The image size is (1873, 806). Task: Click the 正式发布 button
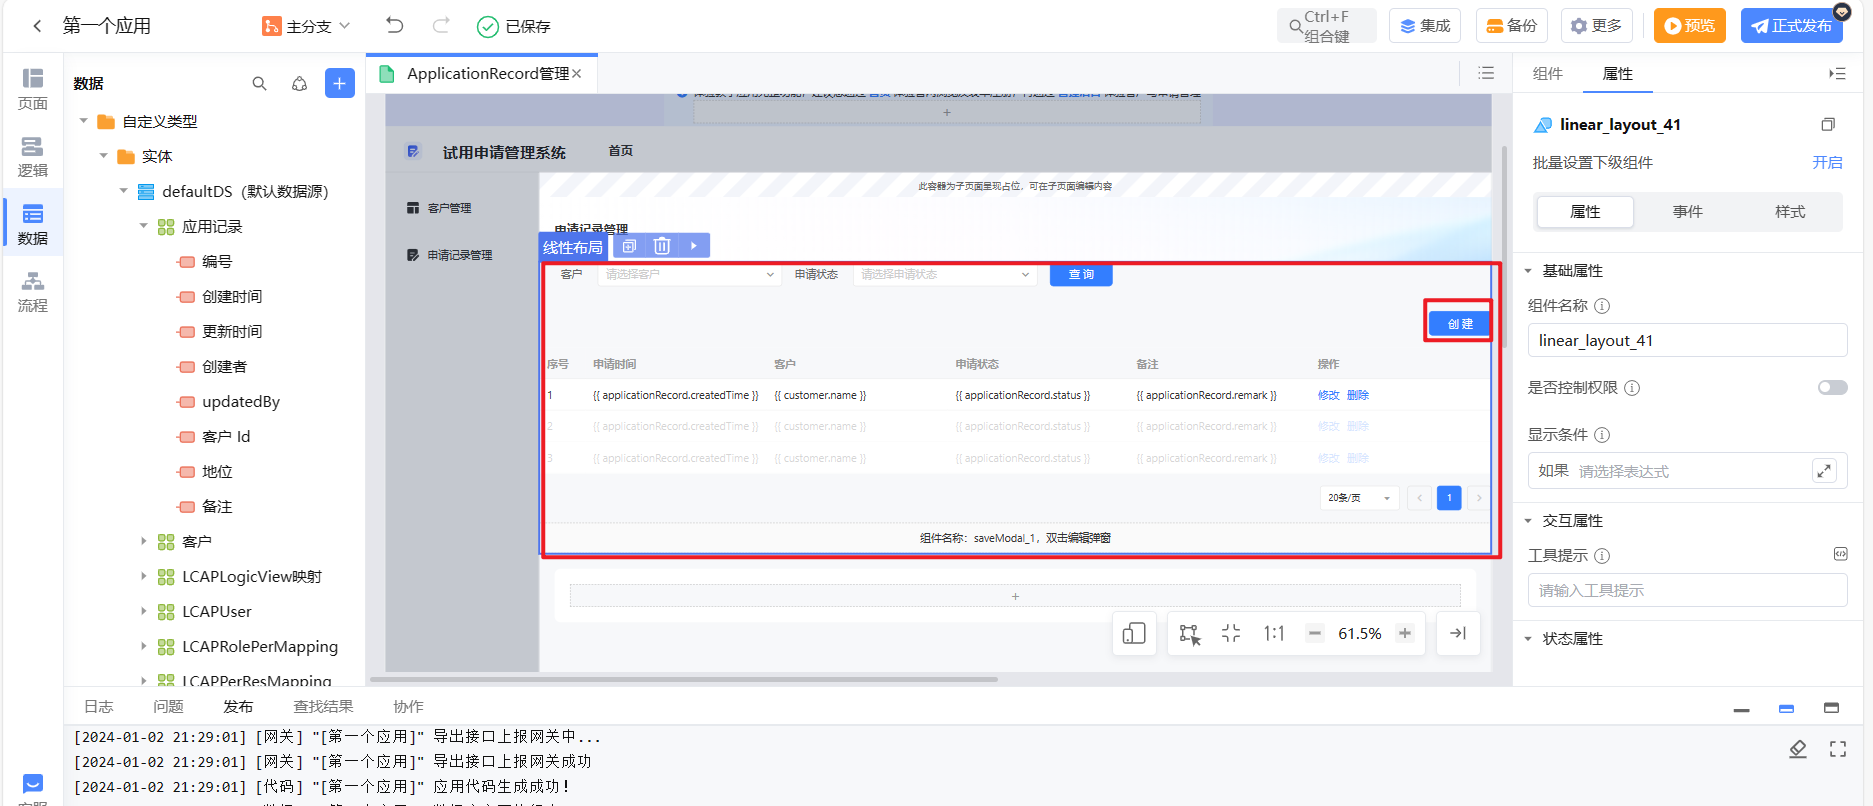(x=1792, y=26)
